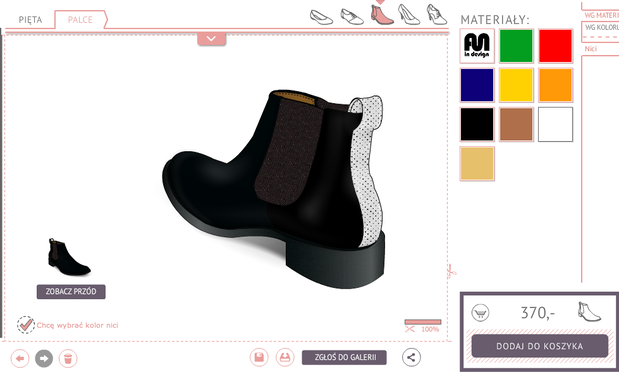Click the shopping cart icon beside the price
619x372 pixels.
pos(480,313)
